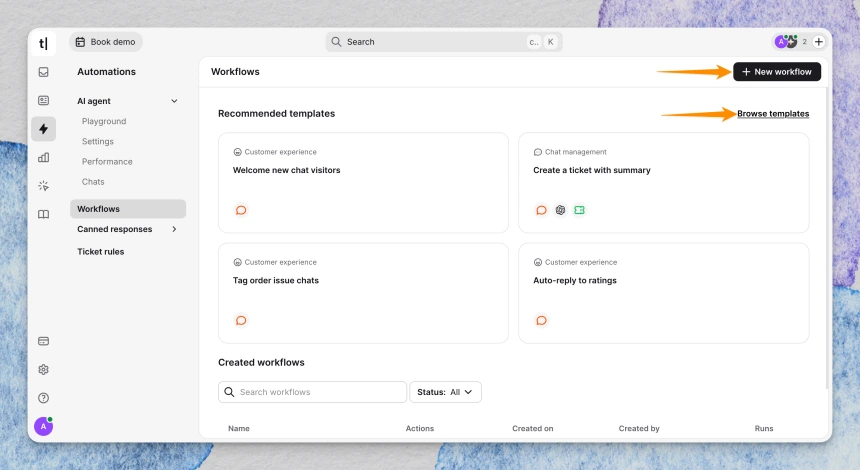
Task: Open the reports bar chart icon
Action: pyautogui.click(x=43, y=157)
